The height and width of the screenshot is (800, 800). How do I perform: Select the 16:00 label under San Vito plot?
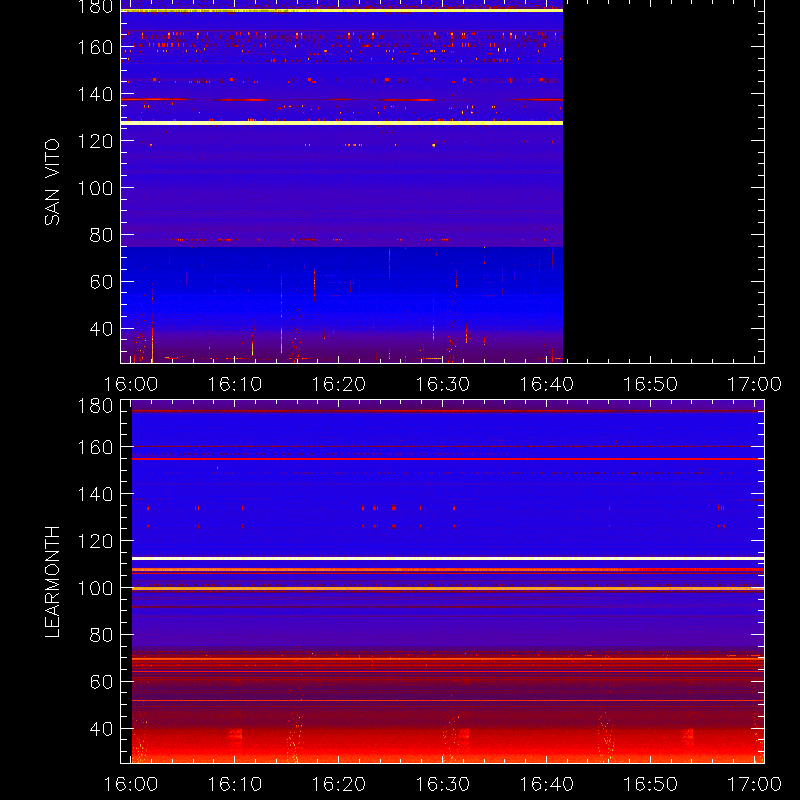[x=131, y=384]
